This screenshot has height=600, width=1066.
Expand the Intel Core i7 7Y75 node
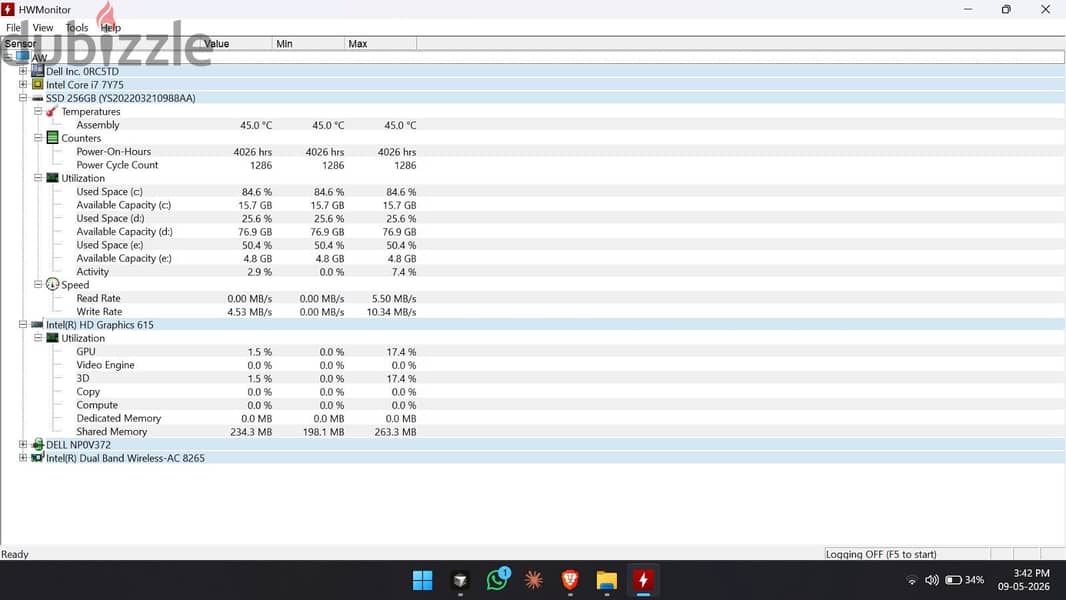pos(23,84)
